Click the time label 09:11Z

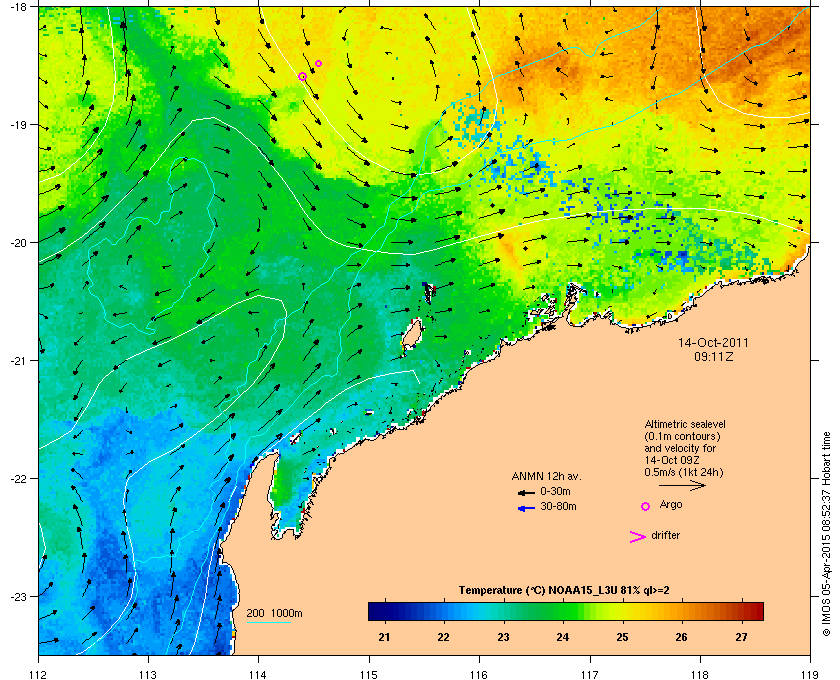pos(714,356)
